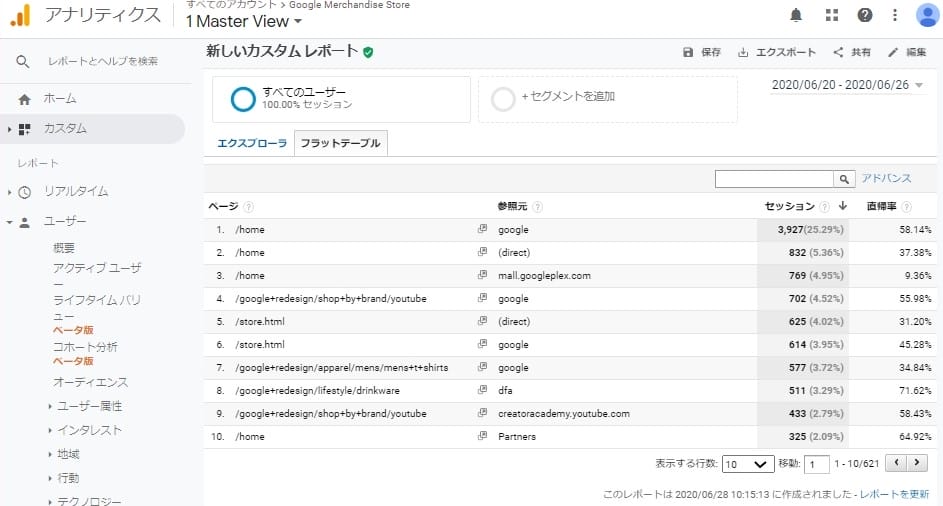943x506 pixels.
Task: Open the rows-per-page dropdown showing 10
Action: 748,464
